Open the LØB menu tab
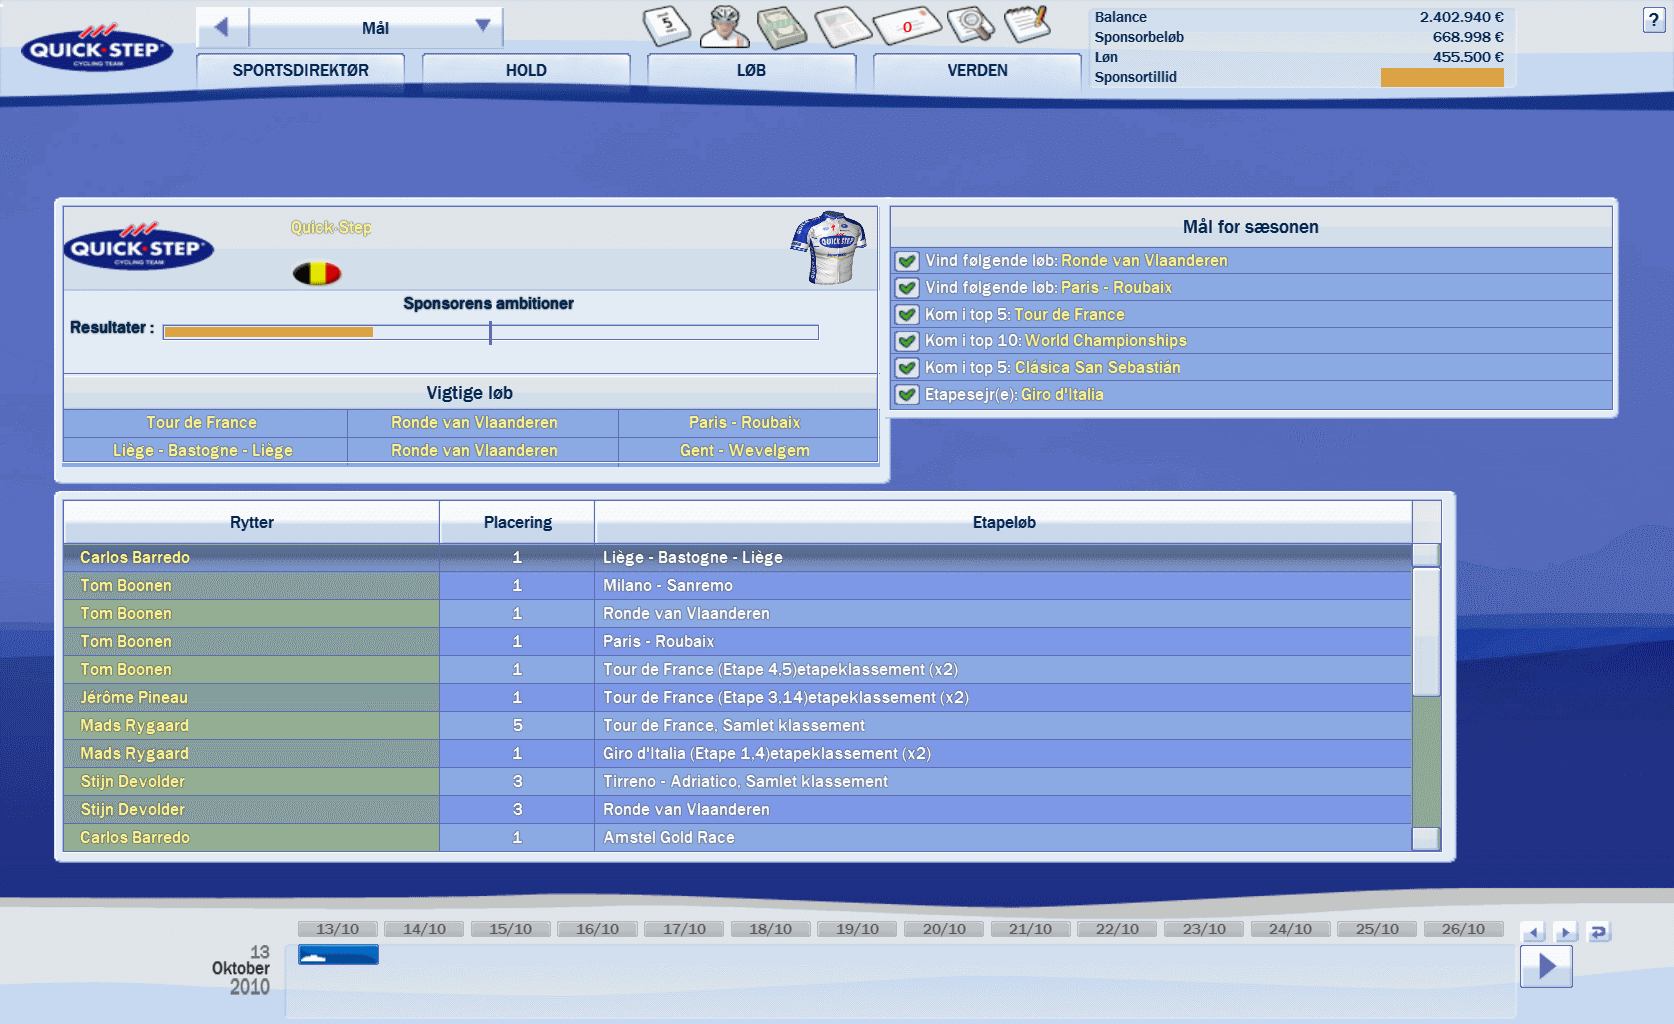The image size is (1674, 1024). tap(751, 70)
